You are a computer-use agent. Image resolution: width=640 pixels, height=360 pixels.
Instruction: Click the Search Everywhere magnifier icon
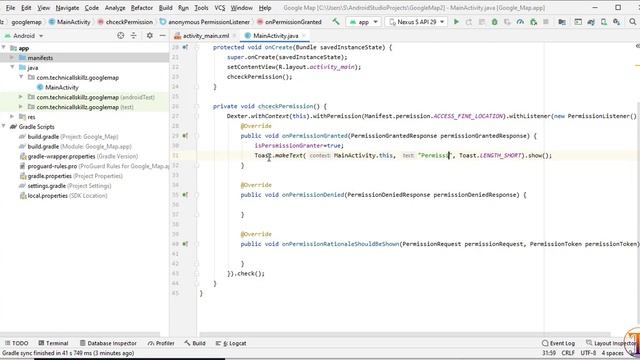tap(633, 22)
